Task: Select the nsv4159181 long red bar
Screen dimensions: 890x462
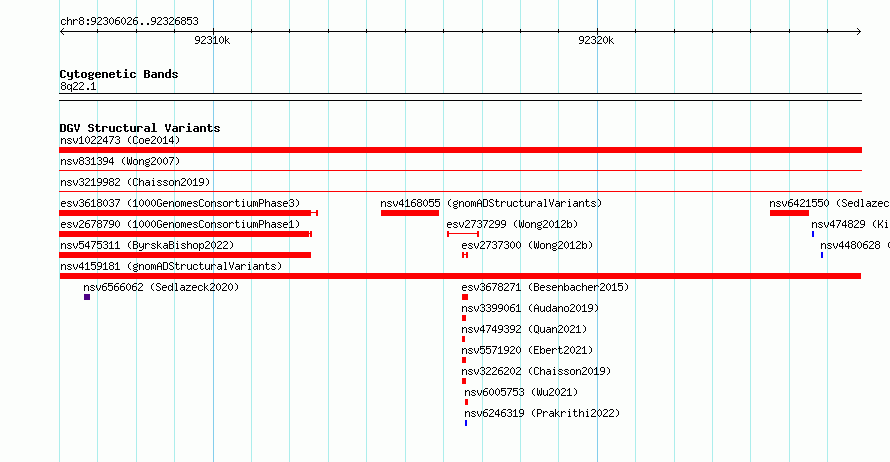Action: [x=460, y=276]
